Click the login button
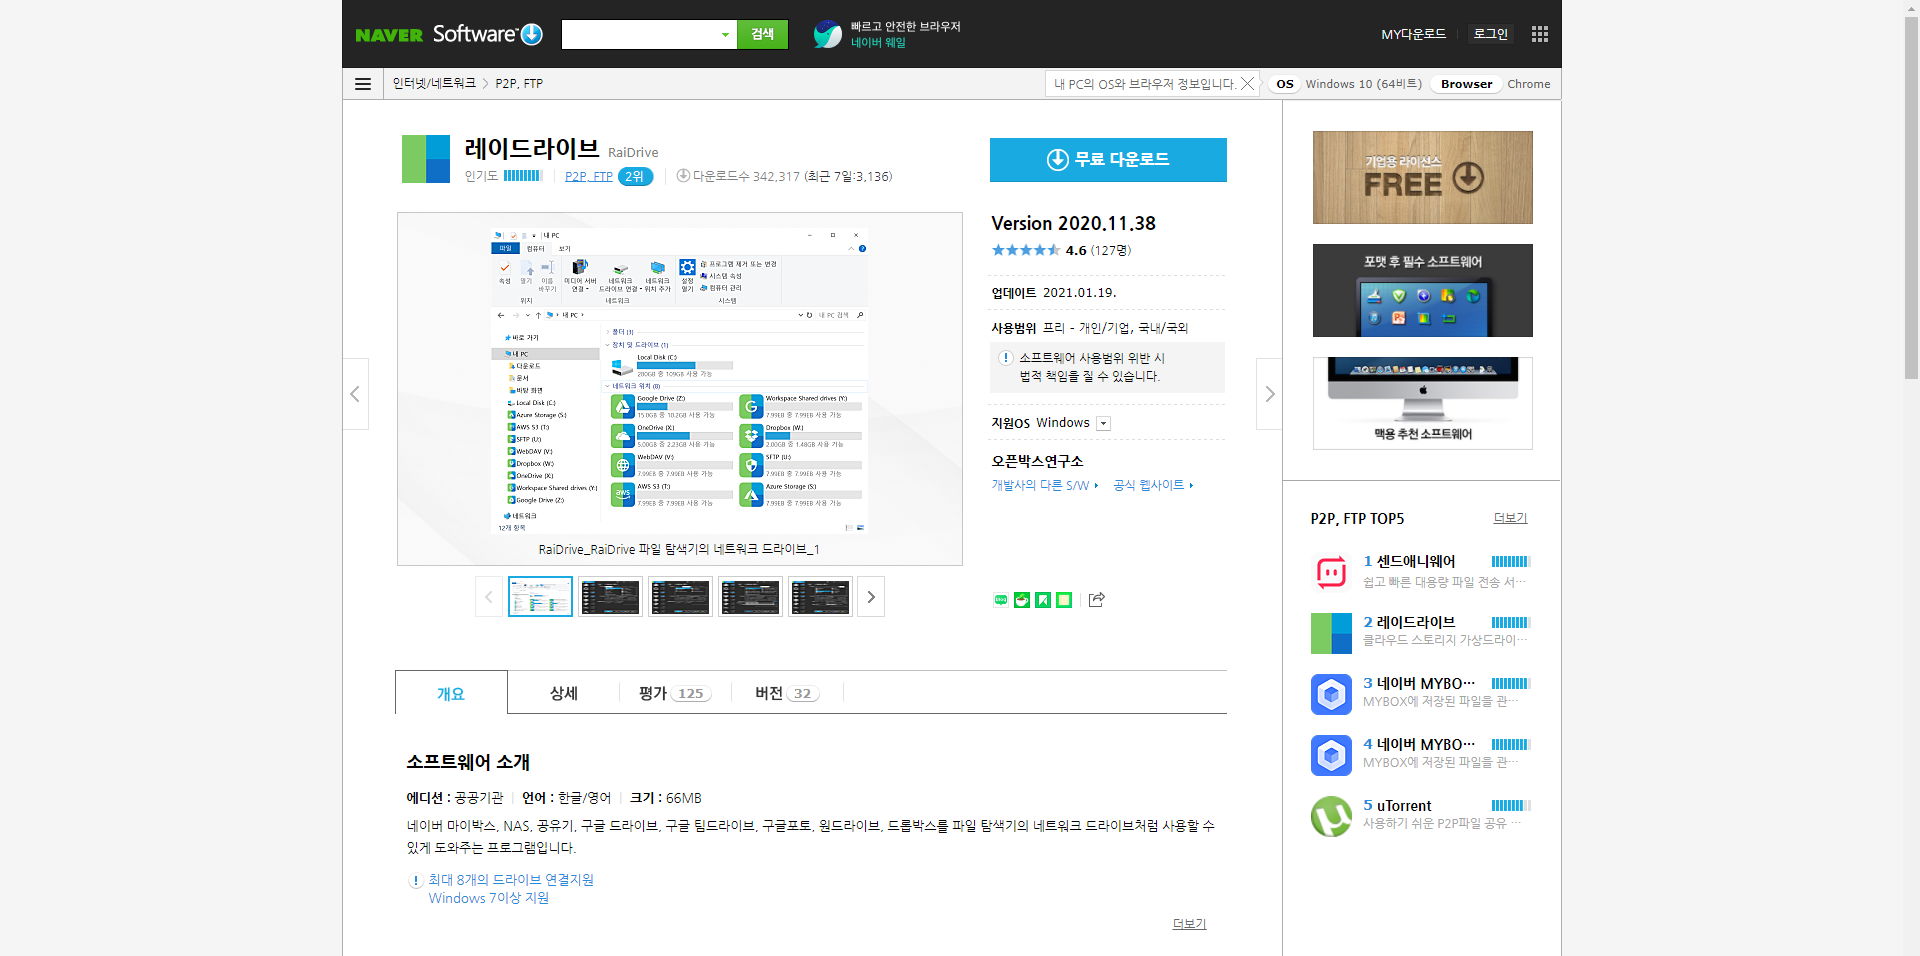 tap(1491, 34)
